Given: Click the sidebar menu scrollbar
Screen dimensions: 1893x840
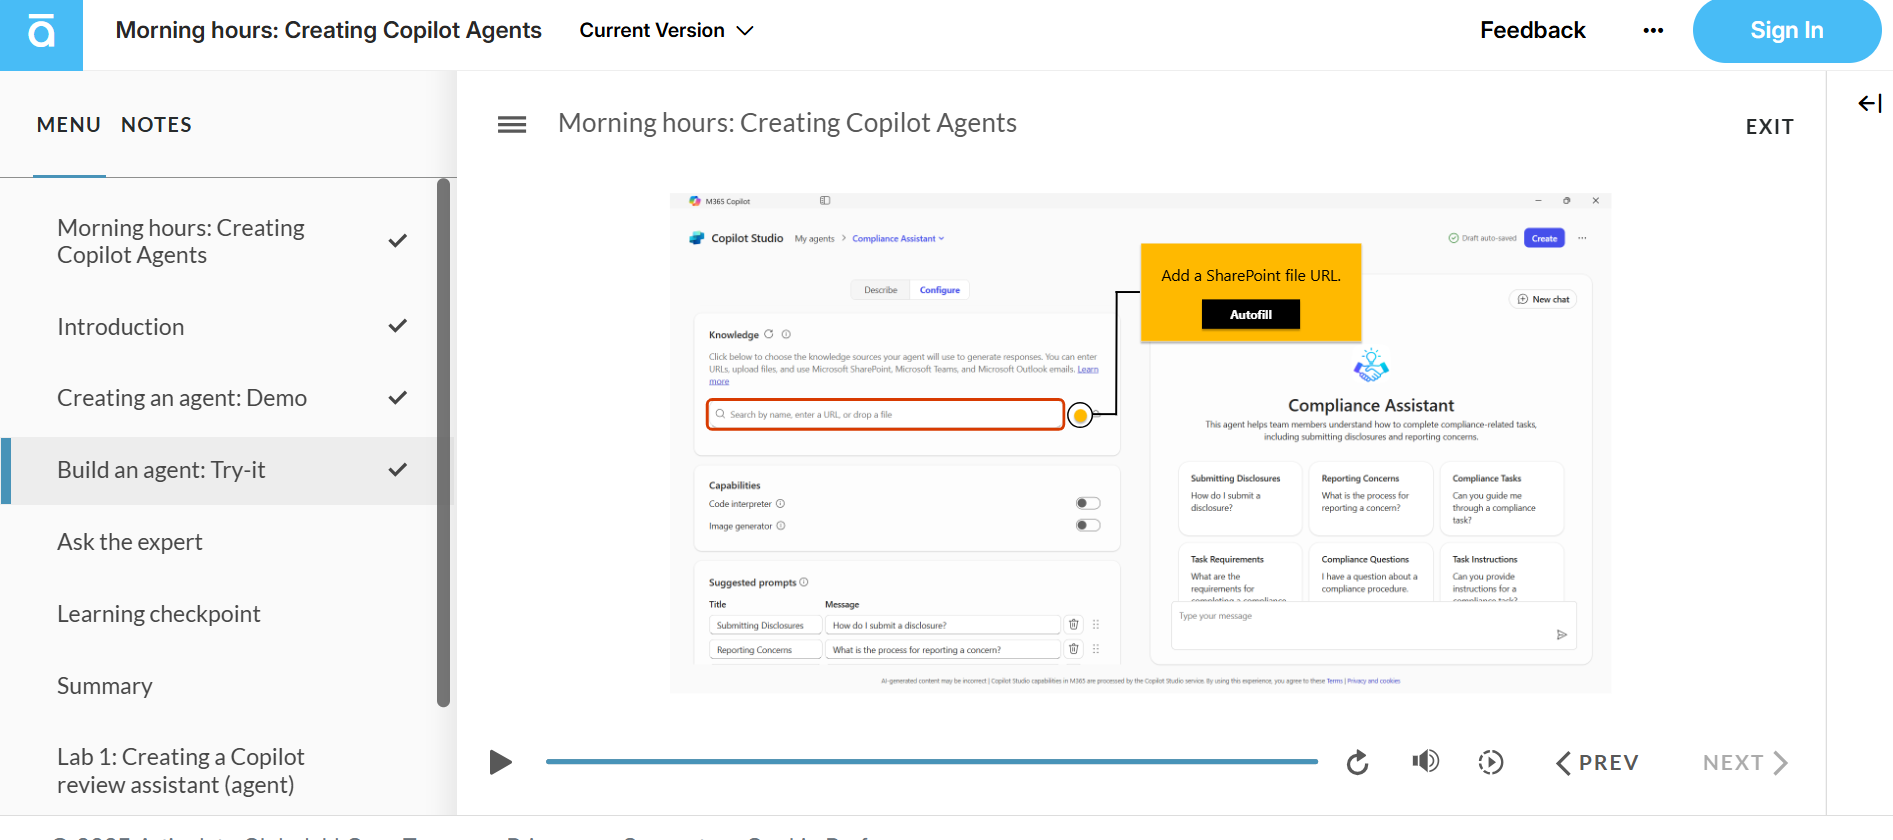Looking at the screenshot, I should 444,443.
